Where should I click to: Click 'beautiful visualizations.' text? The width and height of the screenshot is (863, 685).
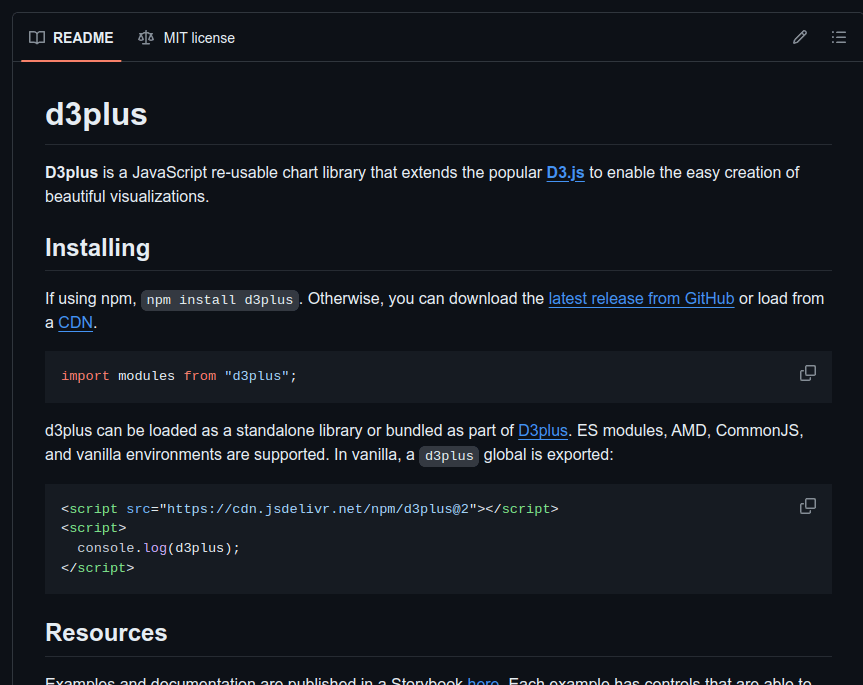127,196
